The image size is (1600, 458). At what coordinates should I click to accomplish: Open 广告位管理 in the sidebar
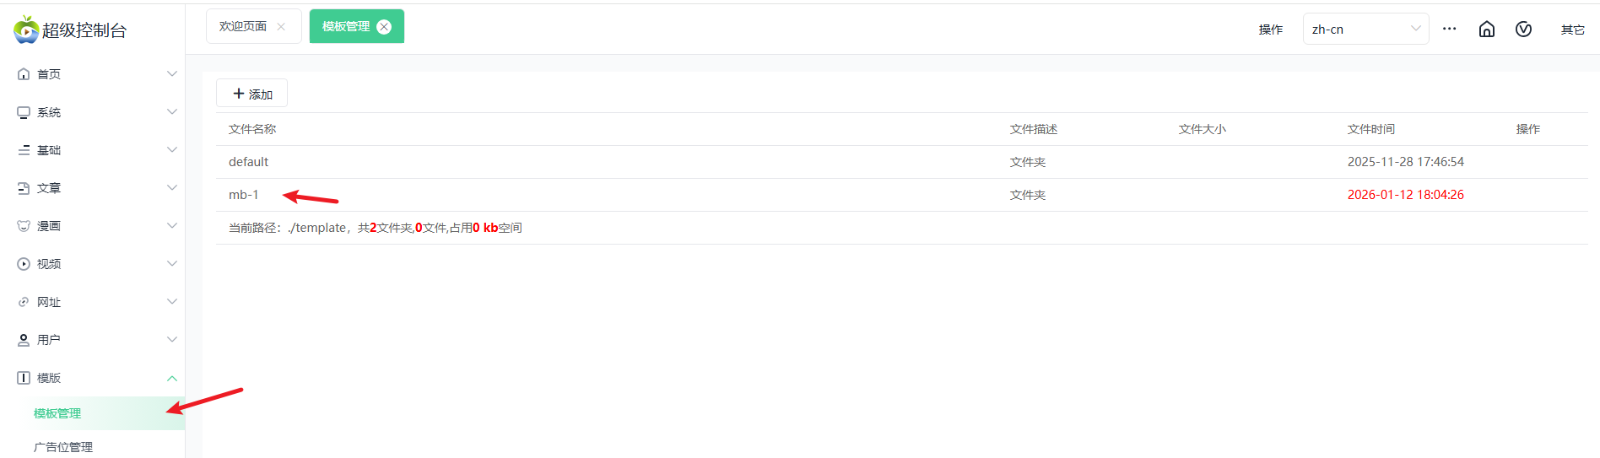click(x=63, y=447)
